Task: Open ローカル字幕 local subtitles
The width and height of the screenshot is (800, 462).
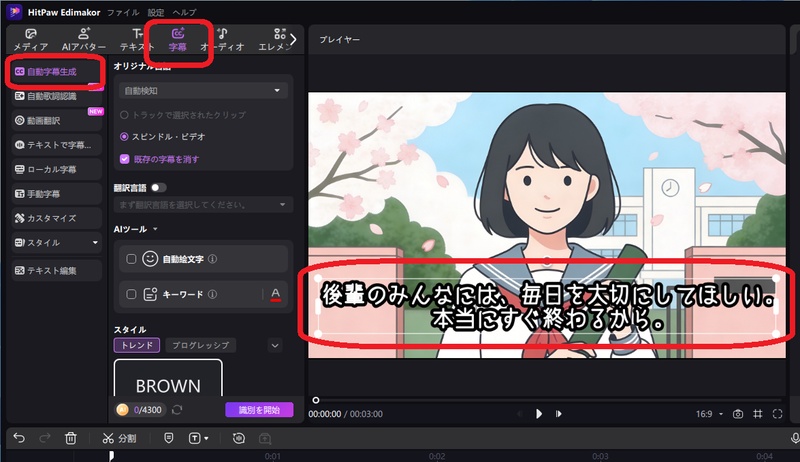Action: pyautogui.click(x=56, y=169)
